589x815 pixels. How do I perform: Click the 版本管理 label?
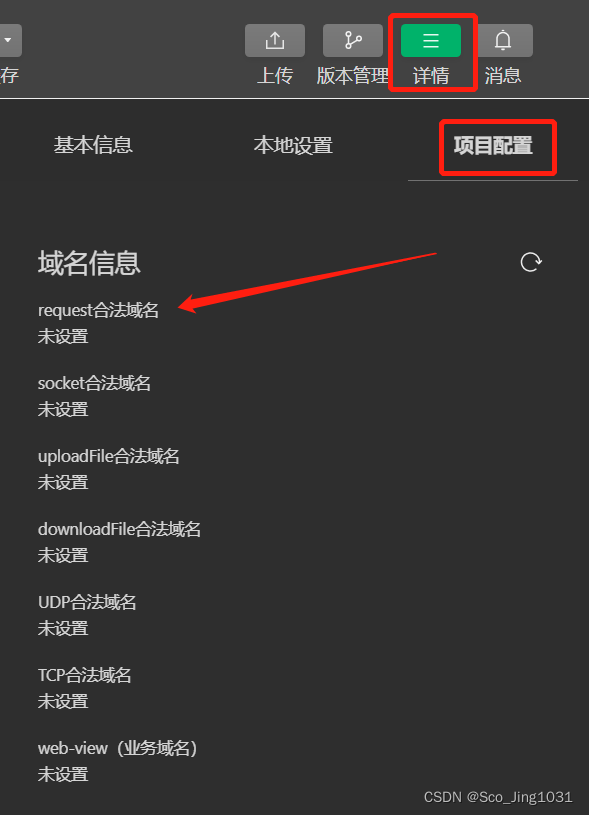point(352,76)
